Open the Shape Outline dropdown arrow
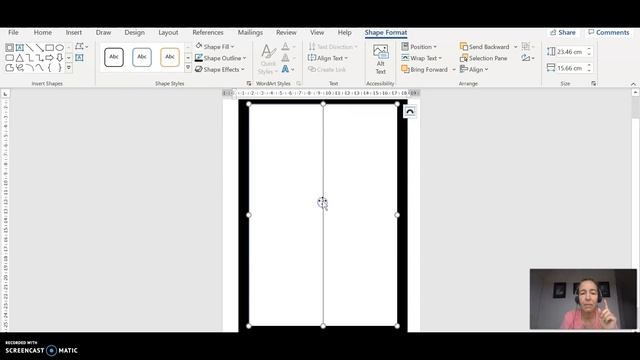Image resolution: width=640 pixels, height=360 pixels. tap(244, 58)
